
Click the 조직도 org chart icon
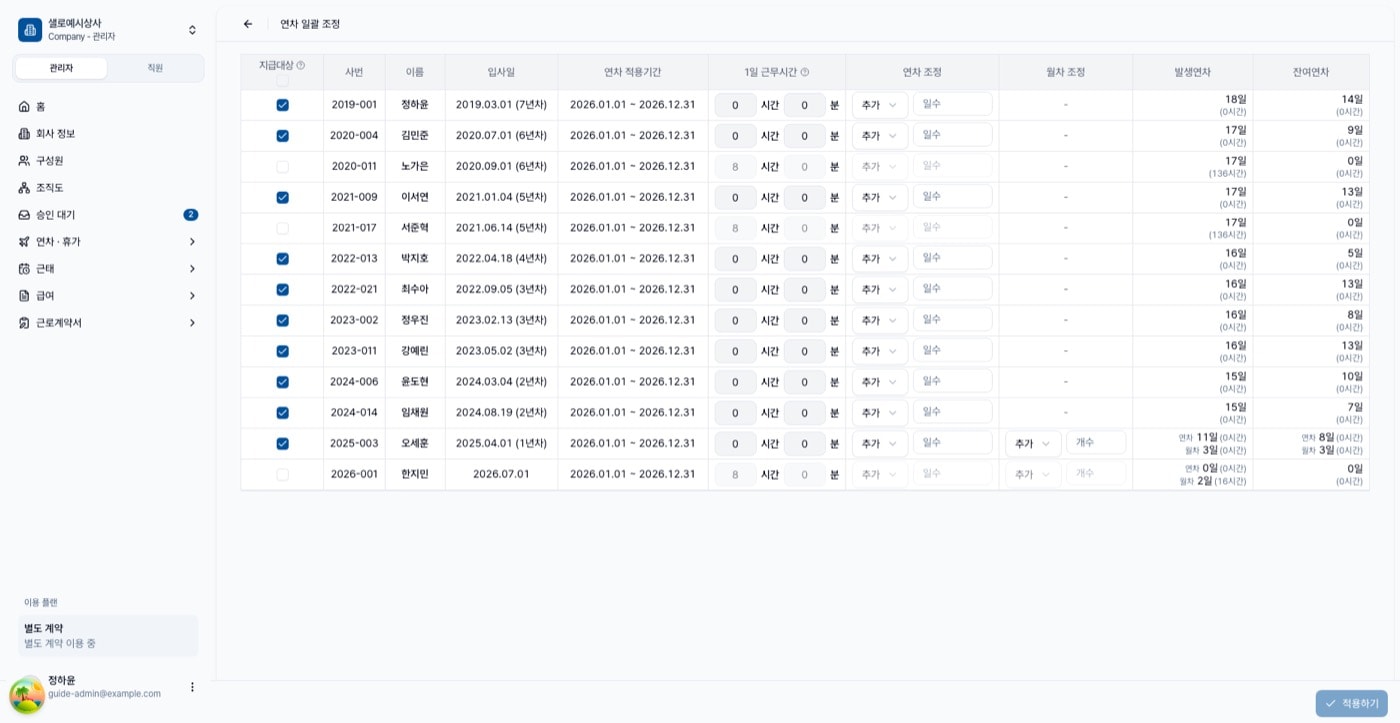(x=25, y=187)
